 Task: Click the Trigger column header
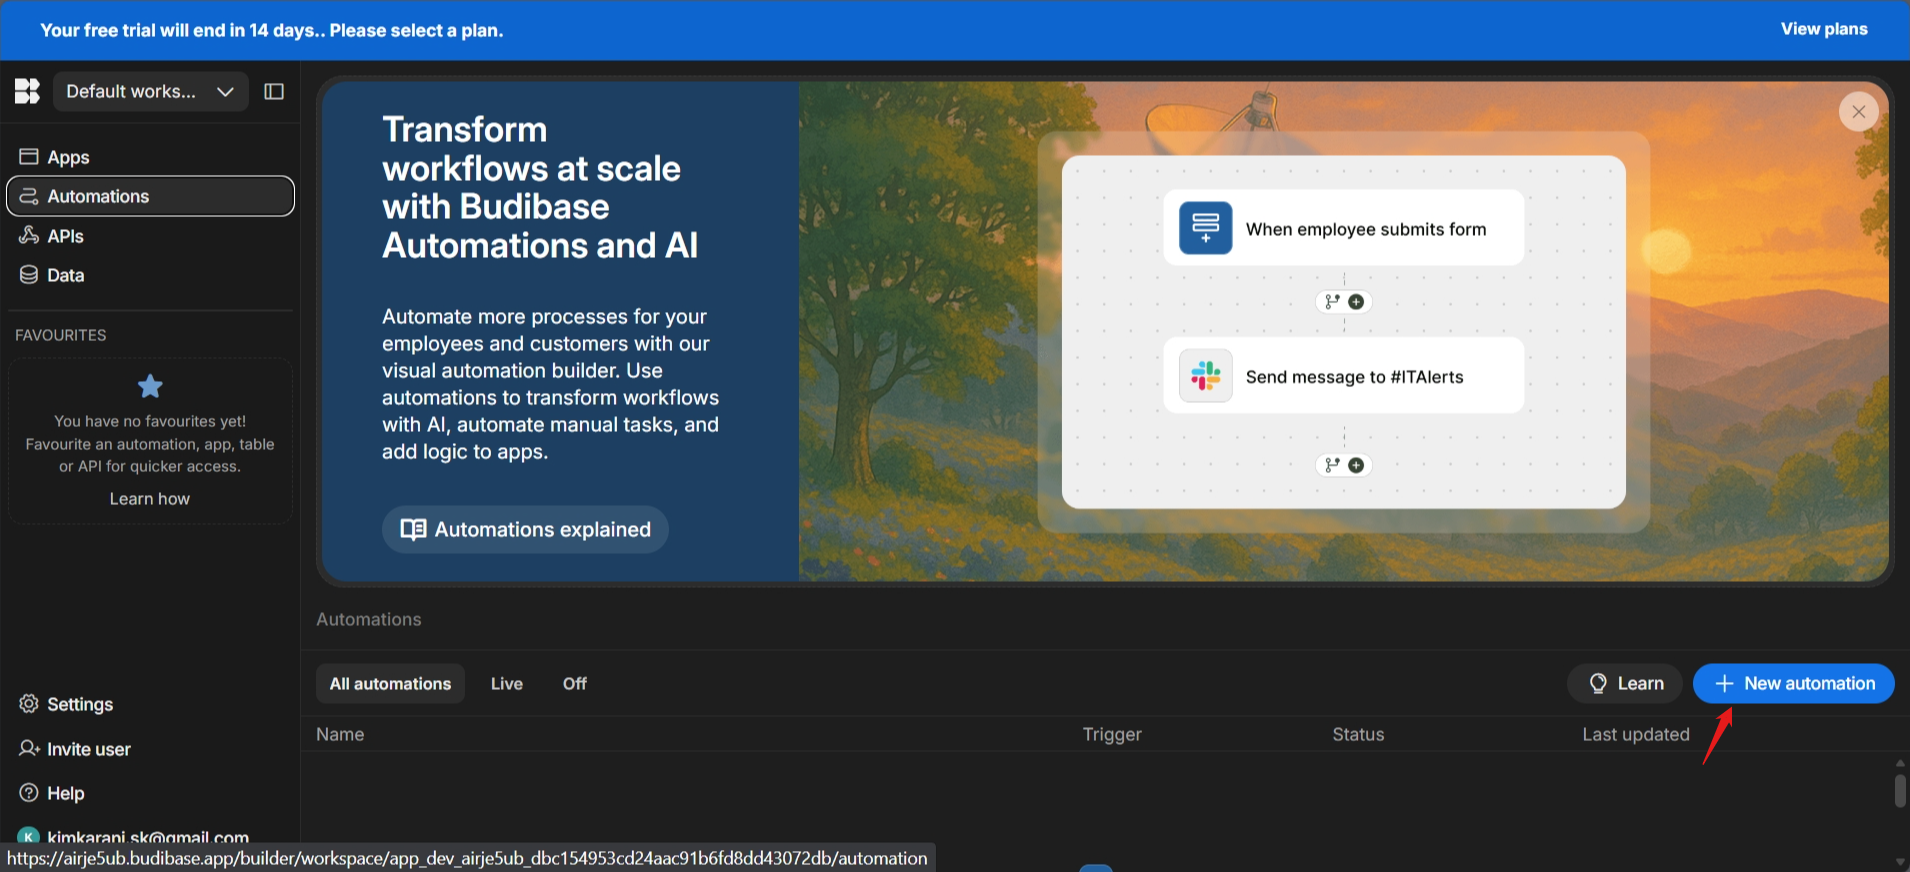tap(1112, 734)
